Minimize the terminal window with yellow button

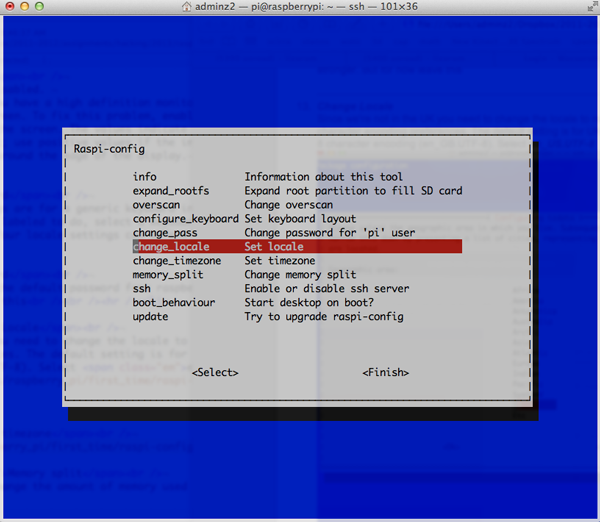(x=24, y=6)
